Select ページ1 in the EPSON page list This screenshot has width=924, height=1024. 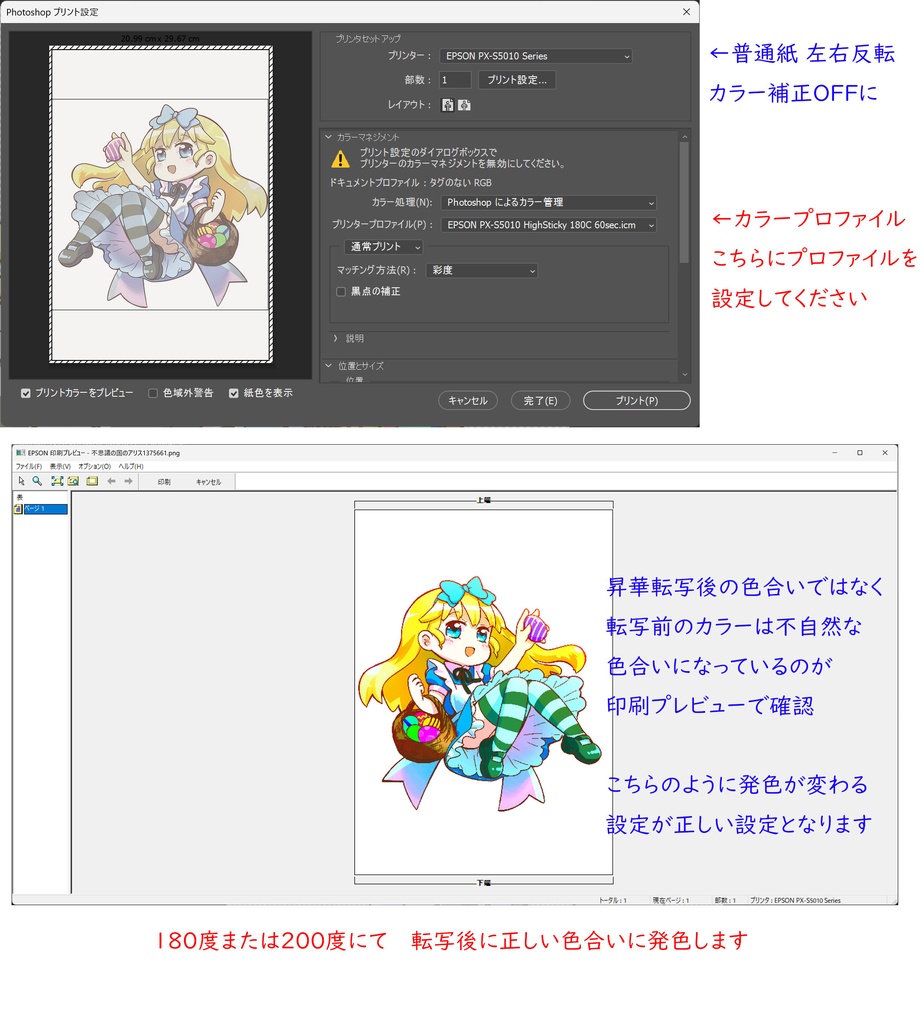(x=45, y=509)
